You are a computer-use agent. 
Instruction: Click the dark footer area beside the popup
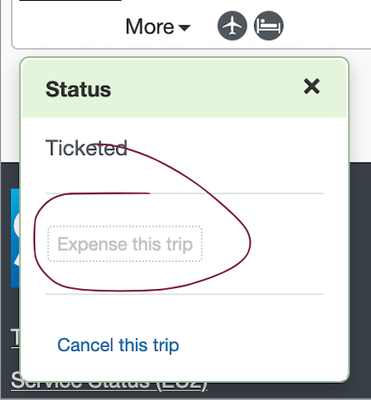coord(360,280)
